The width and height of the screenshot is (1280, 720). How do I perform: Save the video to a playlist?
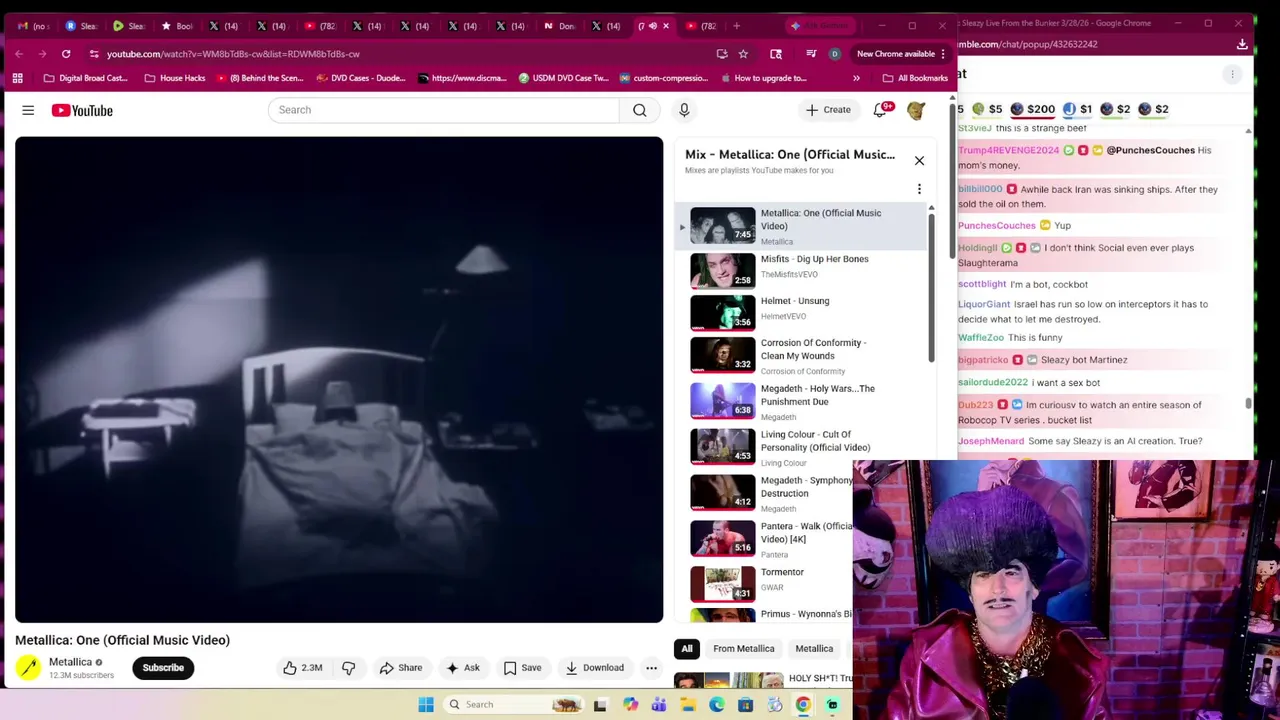(522, 668)
